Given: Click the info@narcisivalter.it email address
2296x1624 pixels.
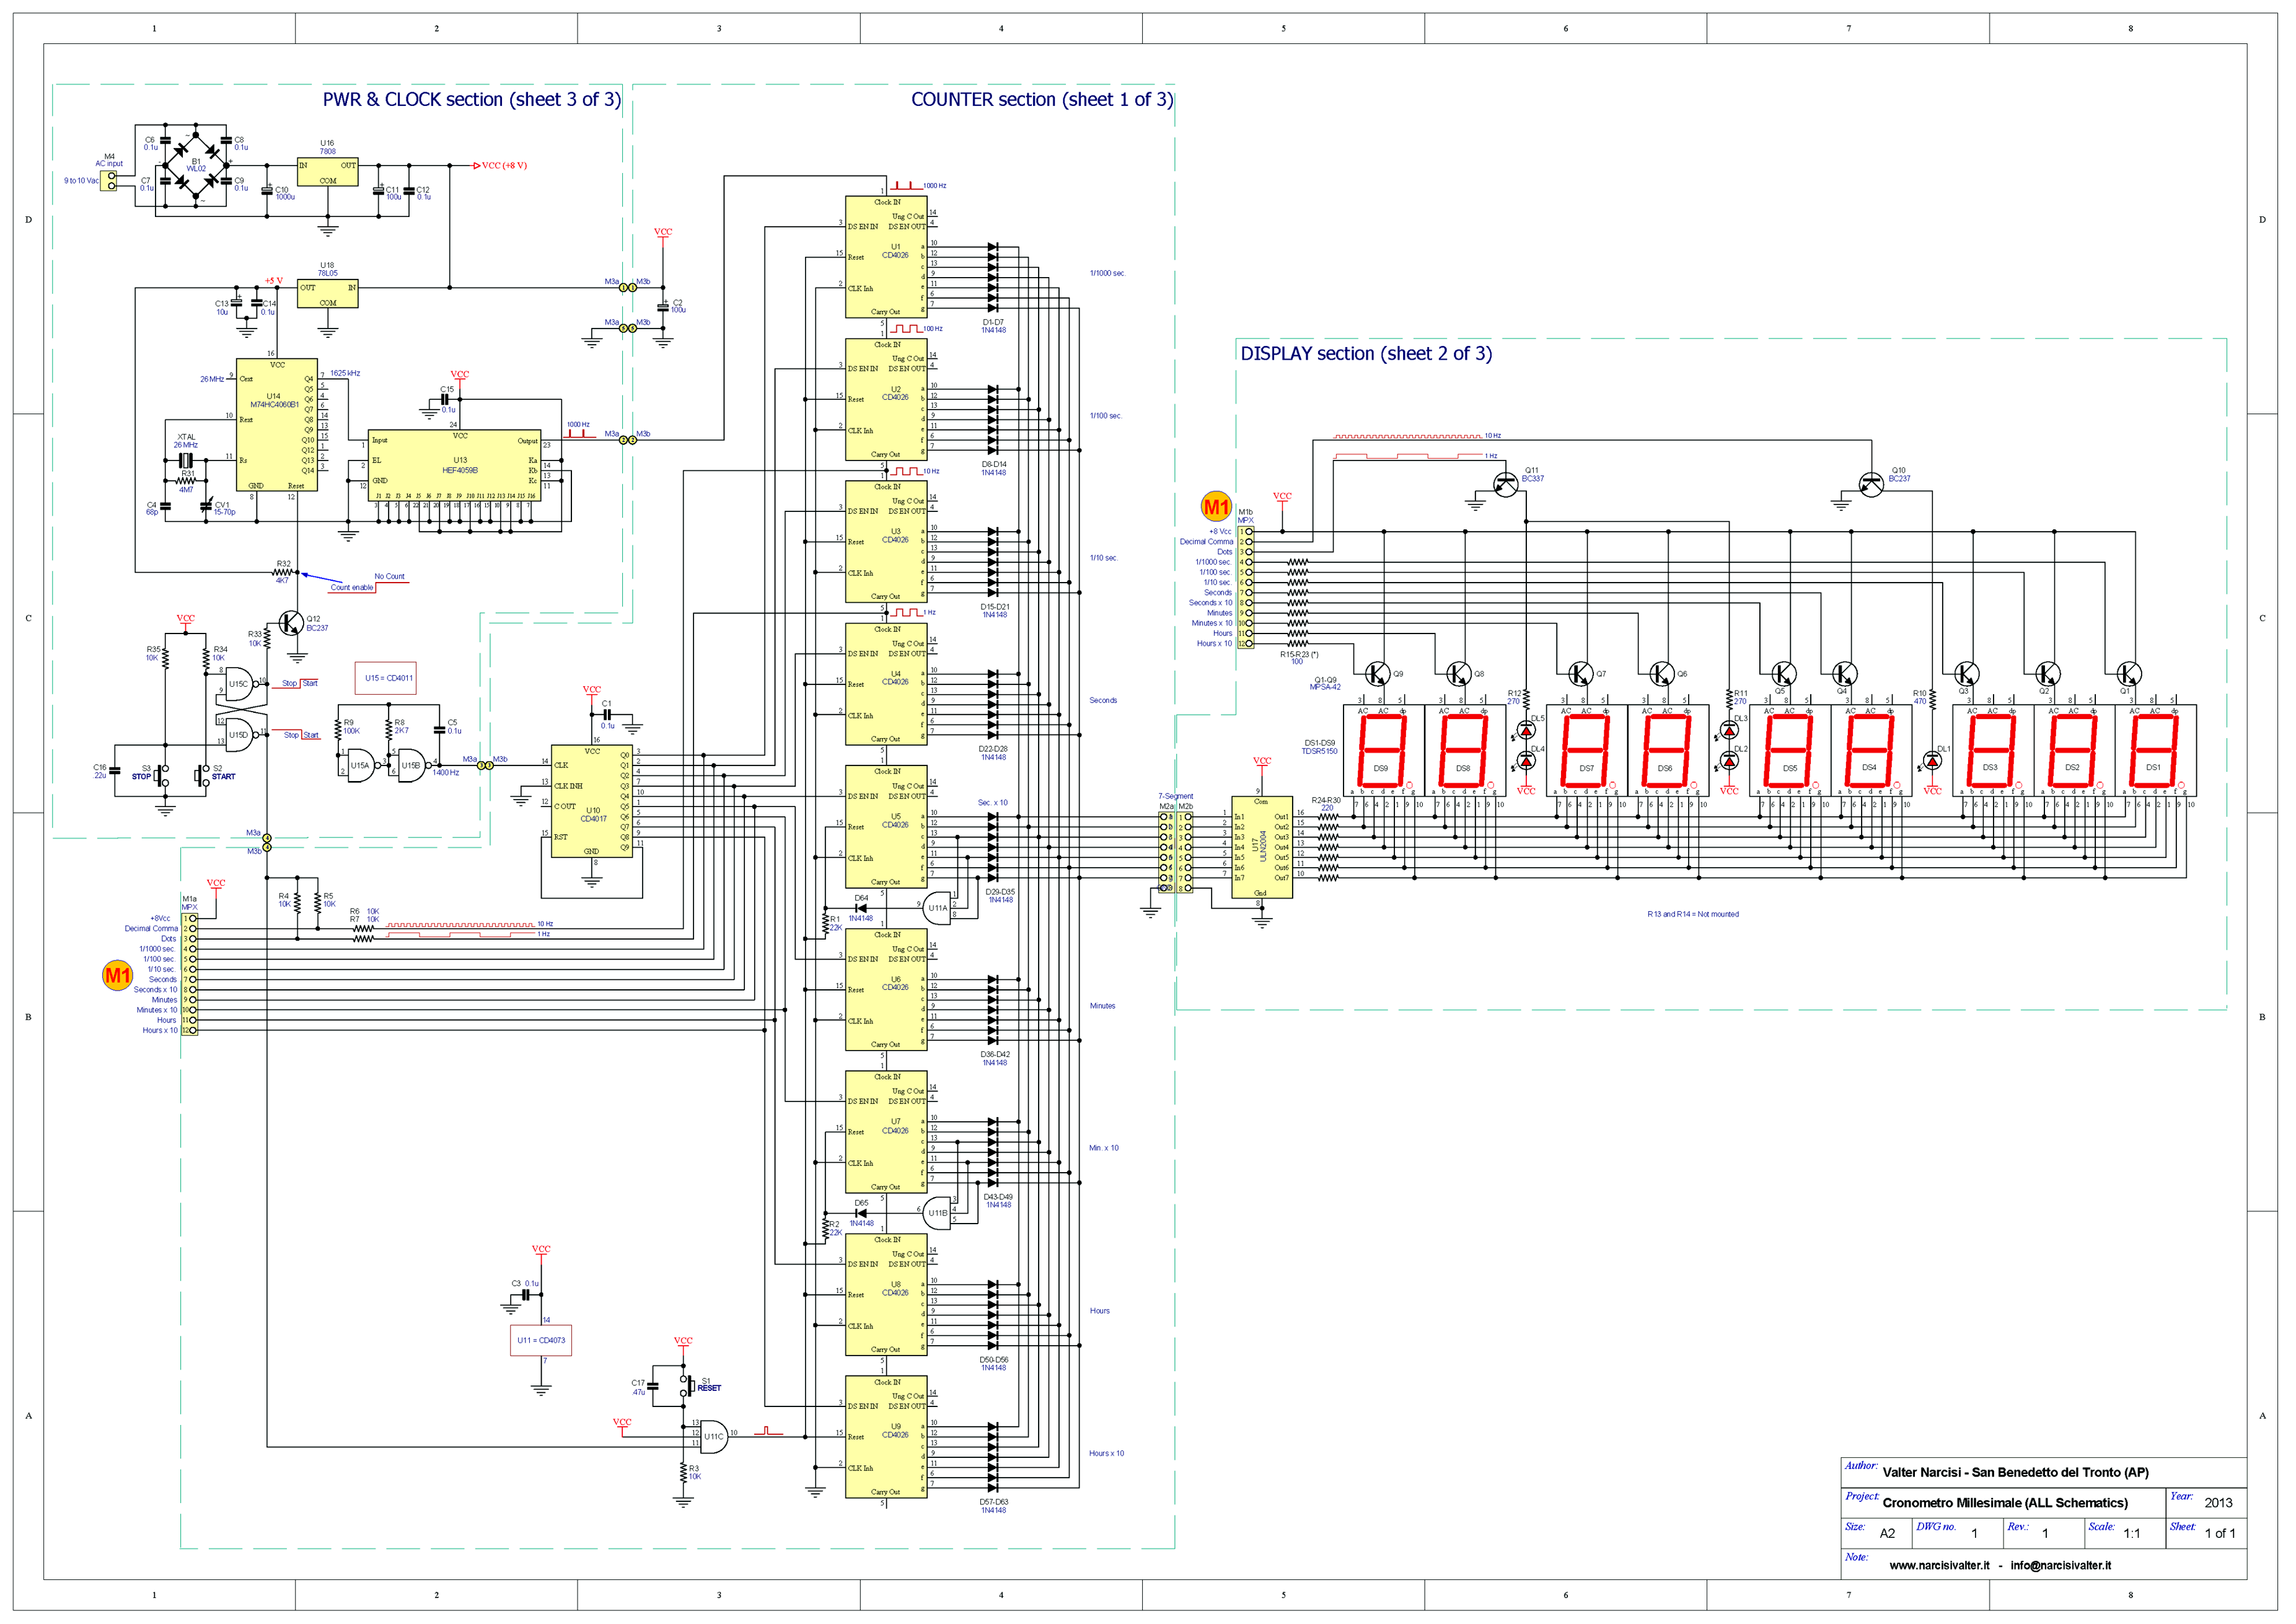Looking at the screenshot, I should click(x=2061, y=1565).
